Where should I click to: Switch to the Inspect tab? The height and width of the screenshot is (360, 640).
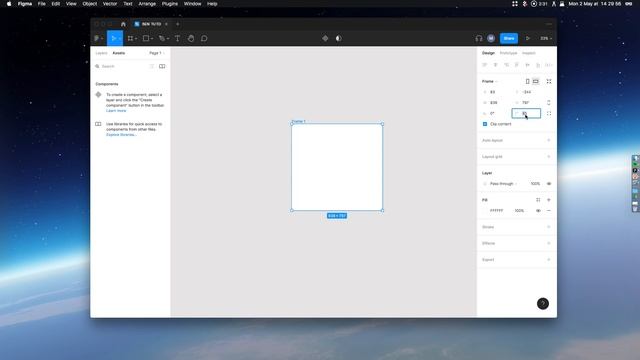click(x=529, y=53)
